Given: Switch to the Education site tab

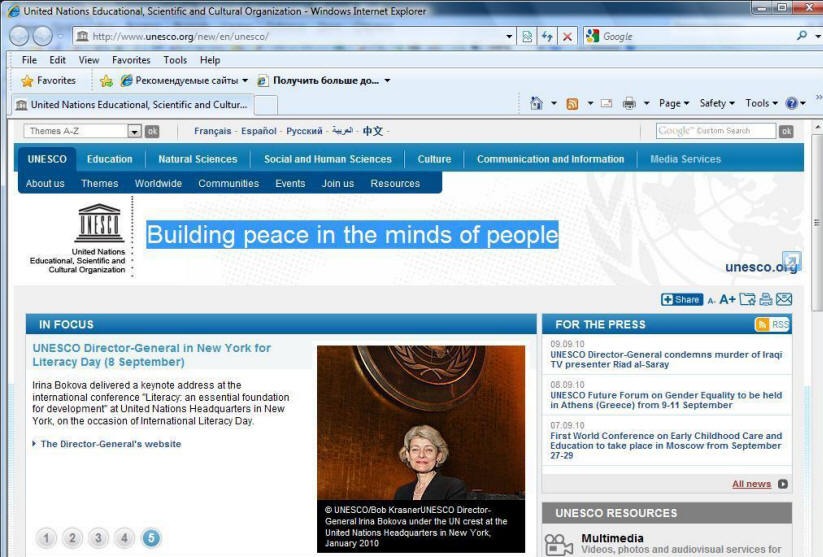Looking at the screenshot, I should 110,159.
